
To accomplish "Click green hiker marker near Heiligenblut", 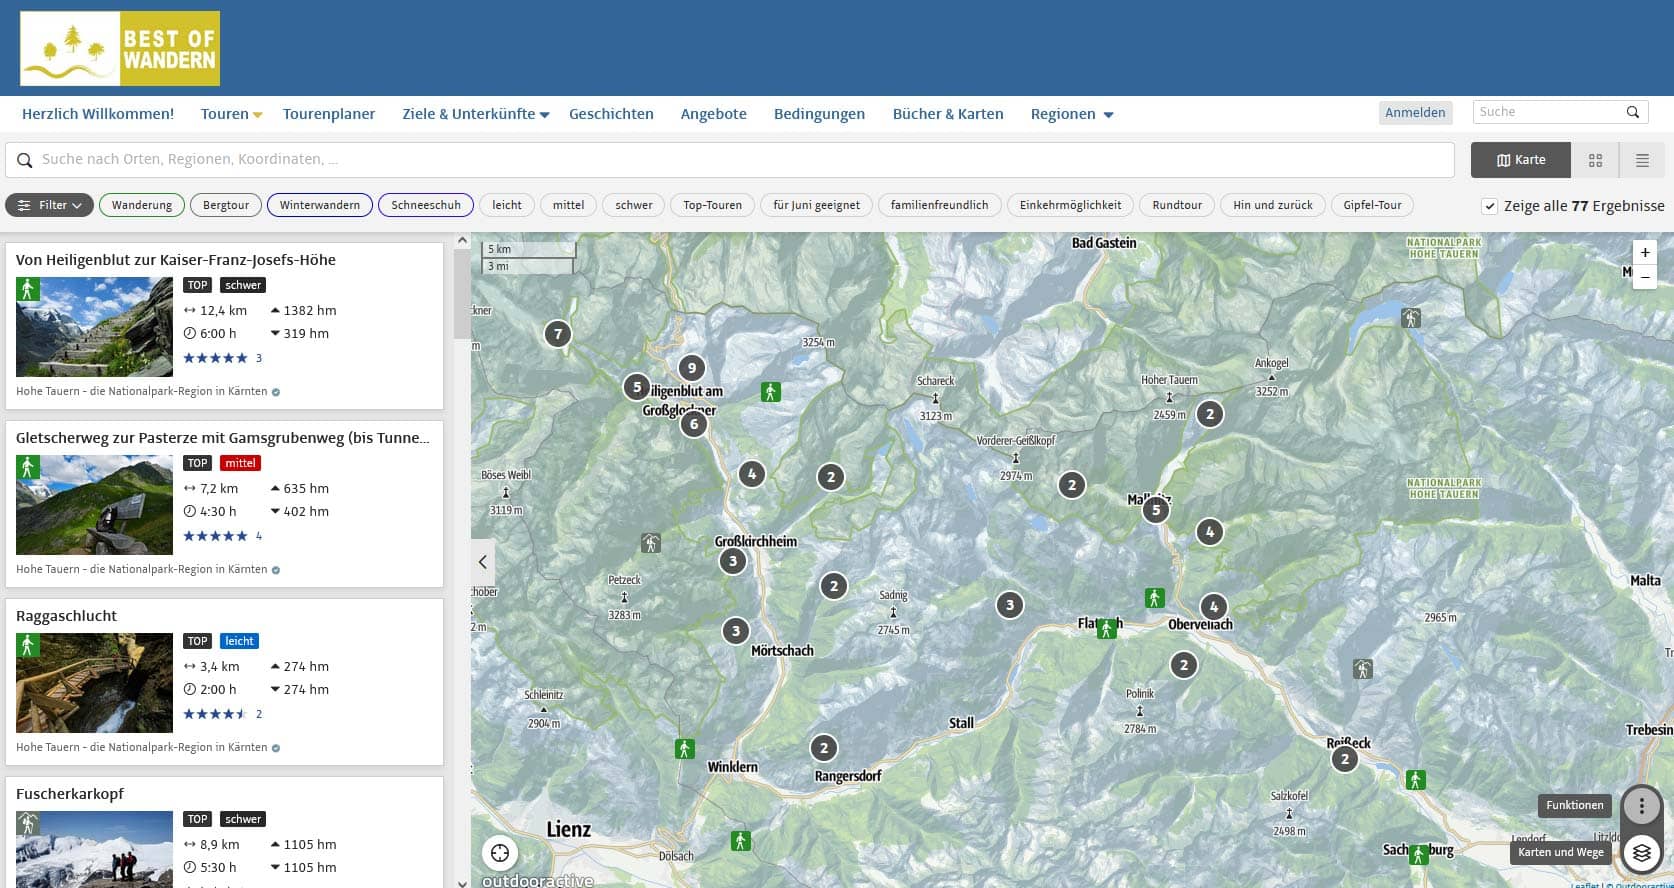I will click(770, 392).
